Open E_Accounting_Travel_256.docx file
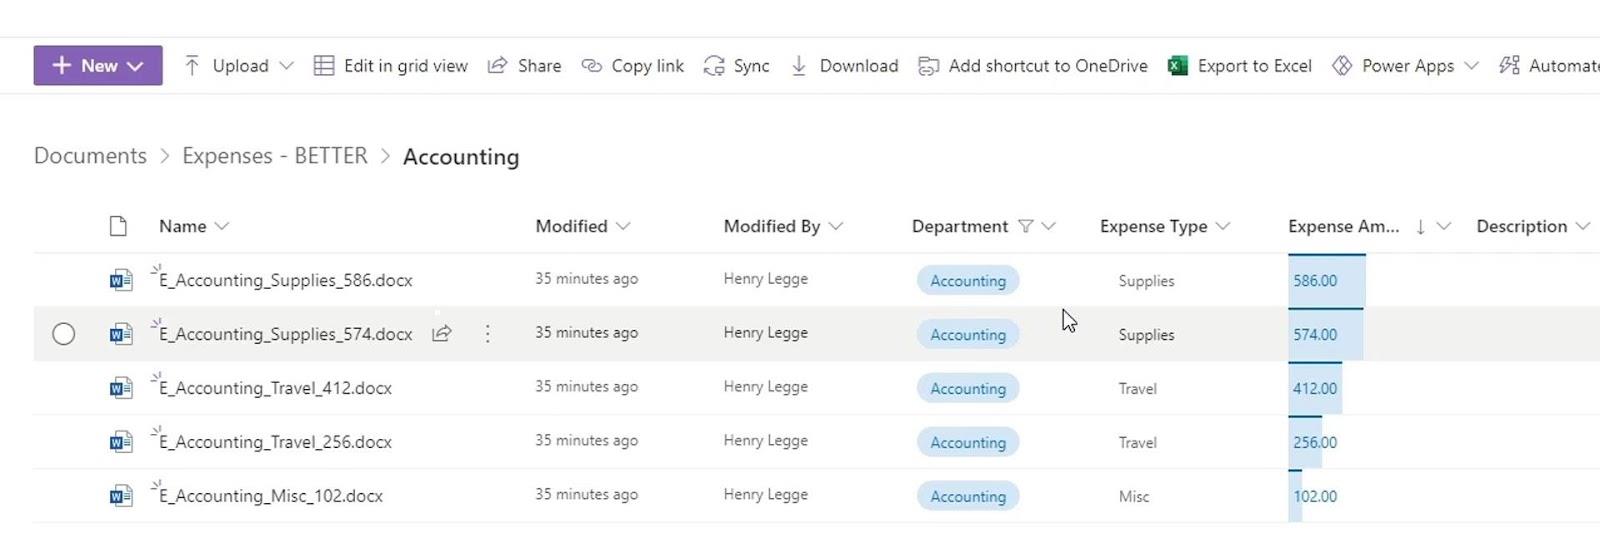This screenshot has height=558, width=1600. tap(275, 443)
